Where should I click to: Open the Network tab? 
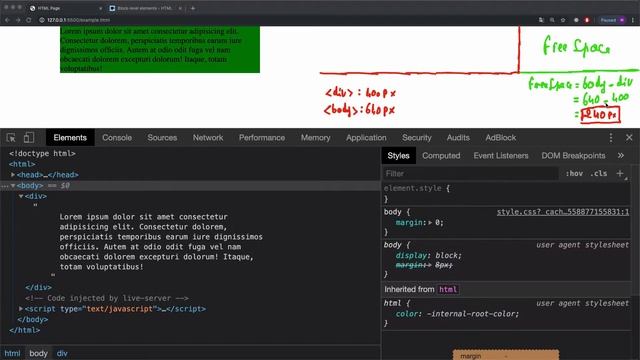click(208, 138)
